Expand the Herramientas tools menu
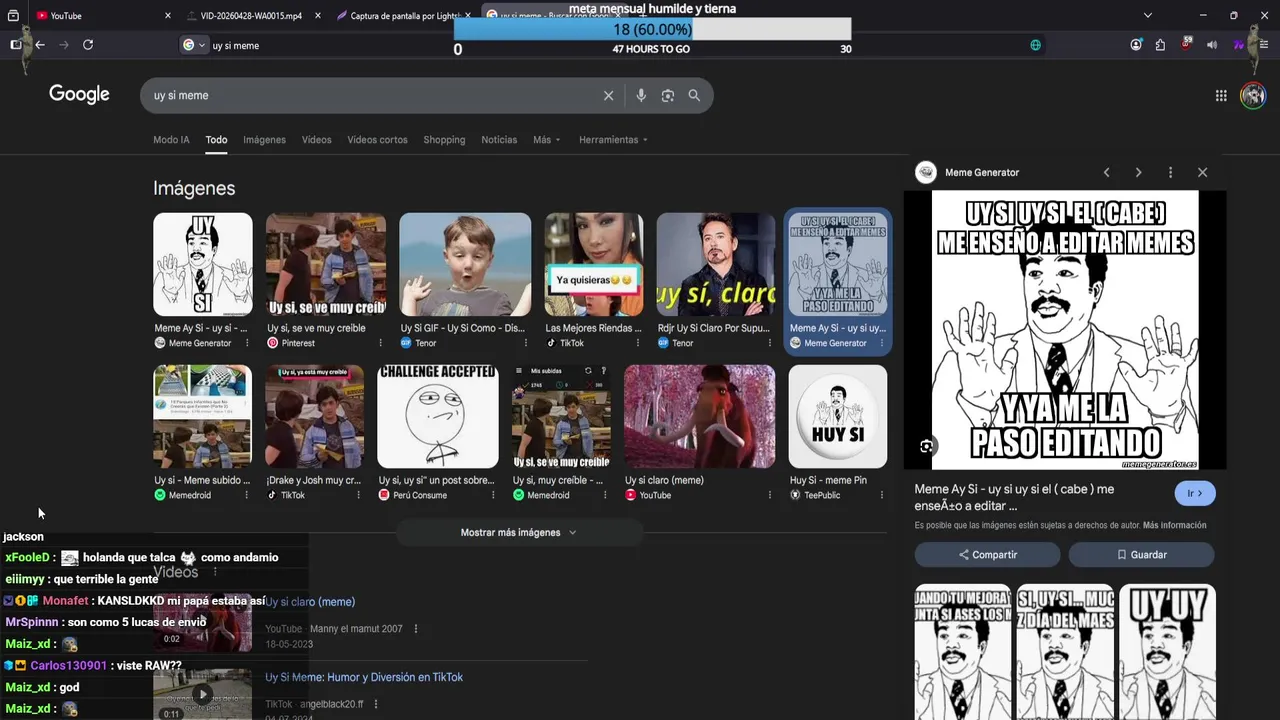Viewport: 1280px width, 720px height. click(x=613, y=140)
